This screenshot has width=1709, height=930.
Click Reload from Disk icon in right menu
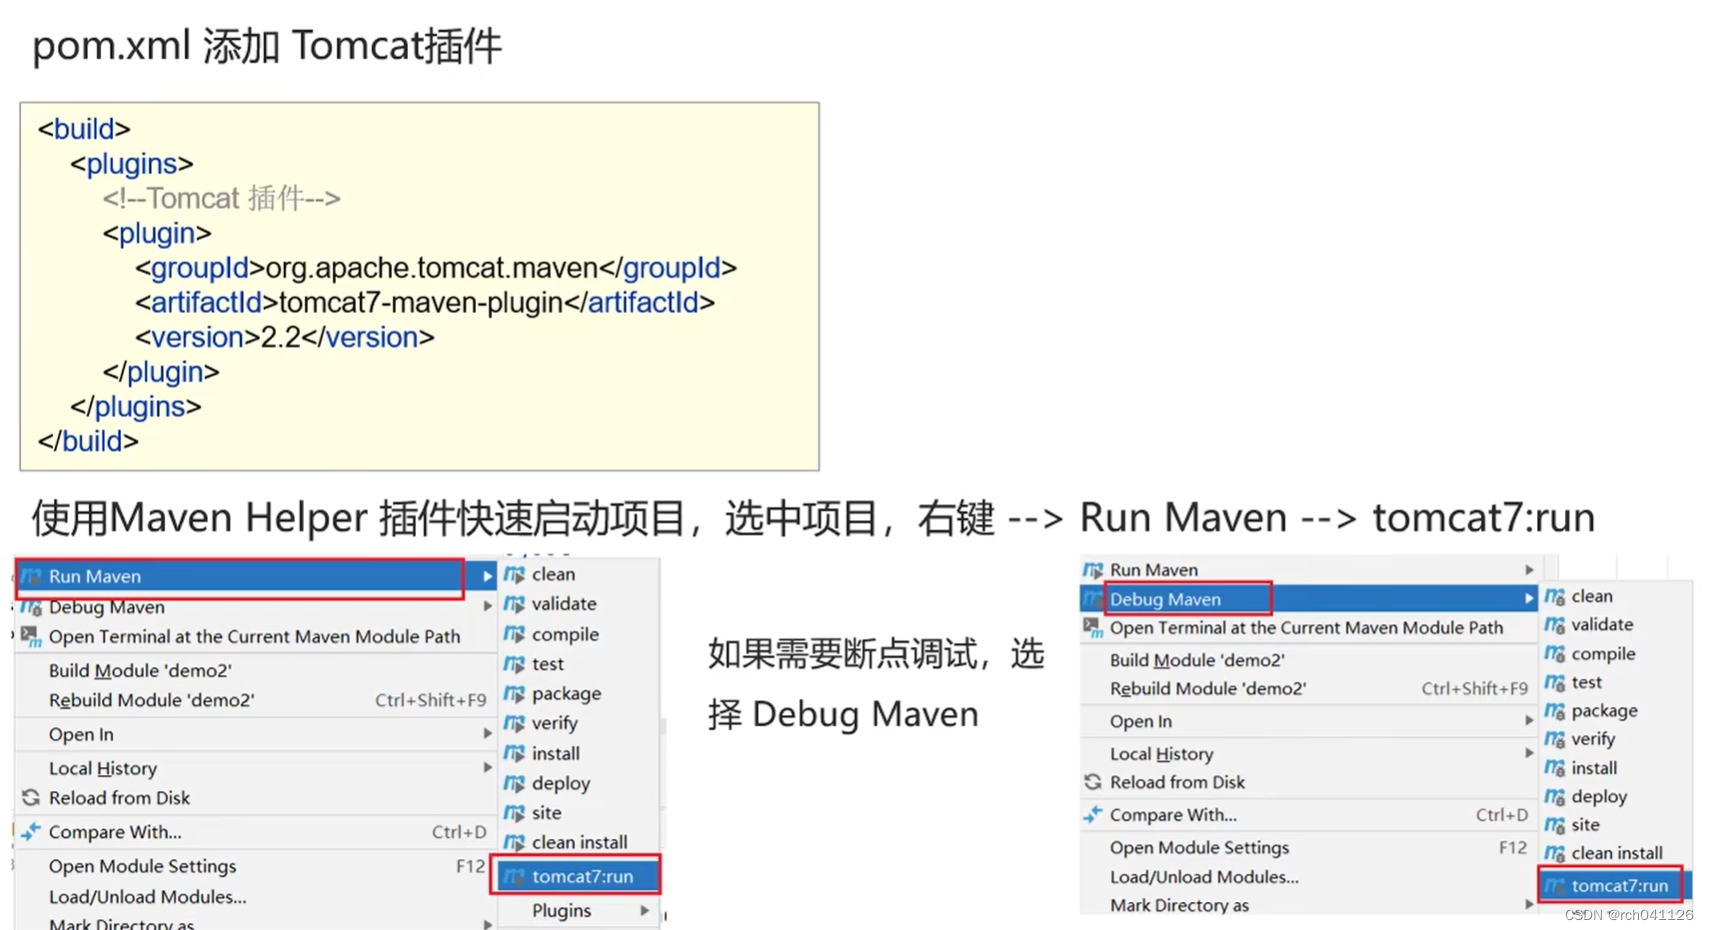click(1092, 782)
